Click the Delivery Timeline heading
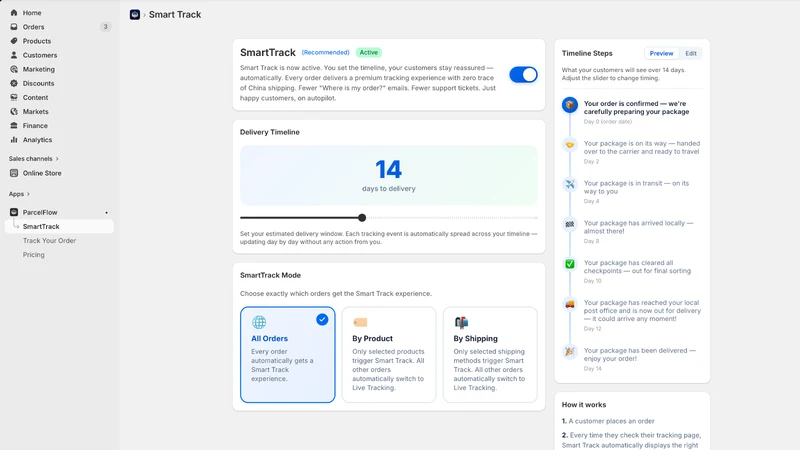The image size is (800, 450). click(x=270, y=132)
